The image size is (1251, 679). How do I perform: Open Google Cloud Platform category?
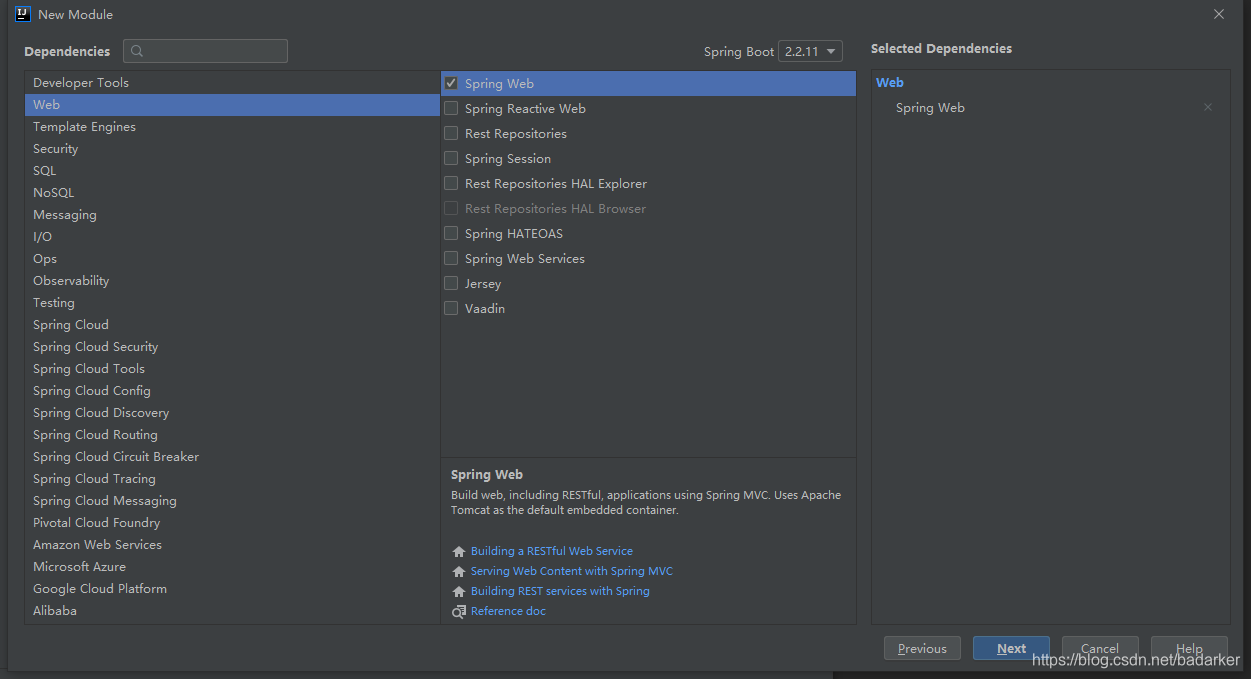pos(232,589)
